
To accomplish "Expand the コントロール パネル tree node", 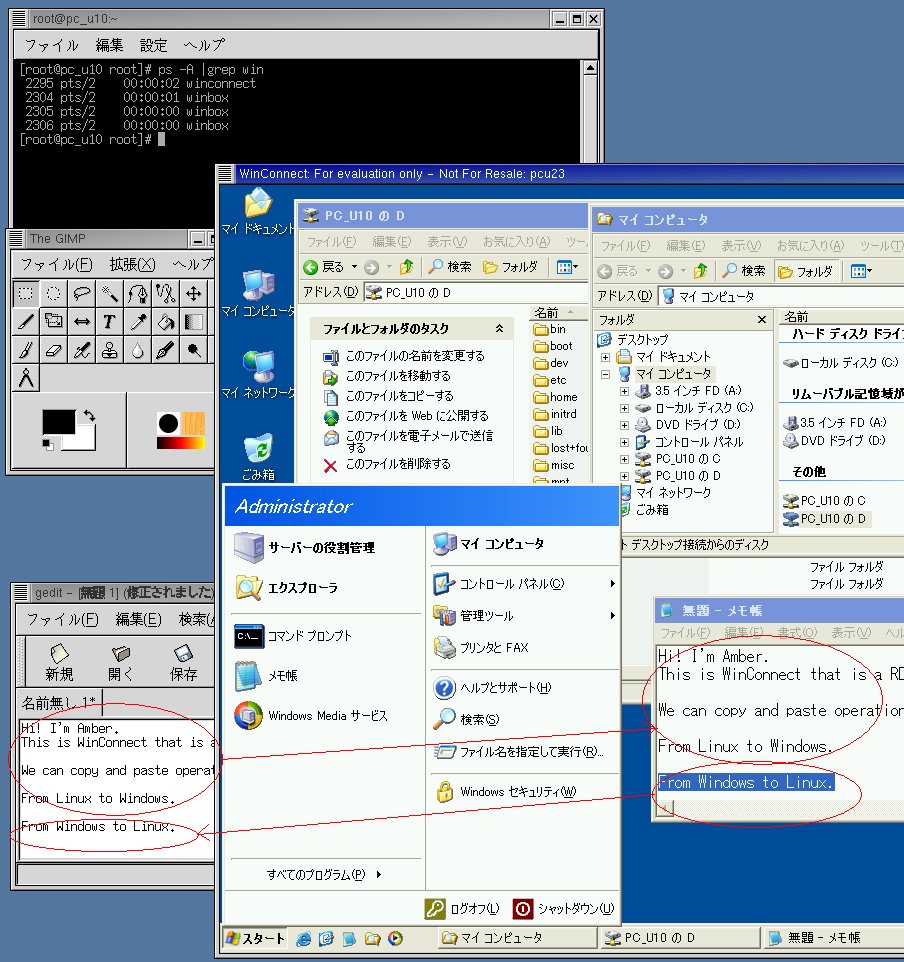I will tap(624, 442).
